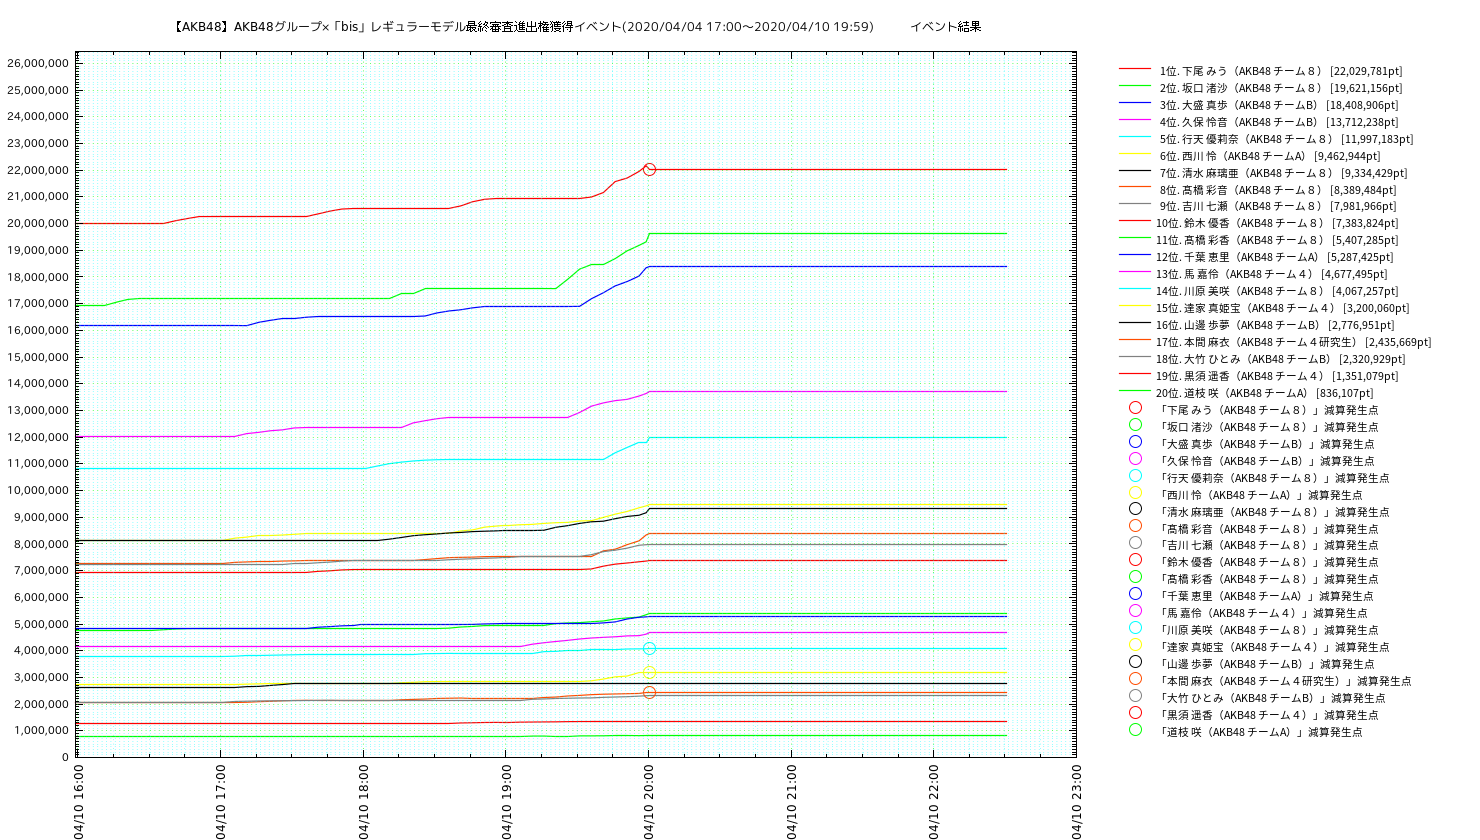Select legend entry 11位 髙橋 彩香 [5,407,285pt]
The image size is (1480, 840).
(1277, 240)
